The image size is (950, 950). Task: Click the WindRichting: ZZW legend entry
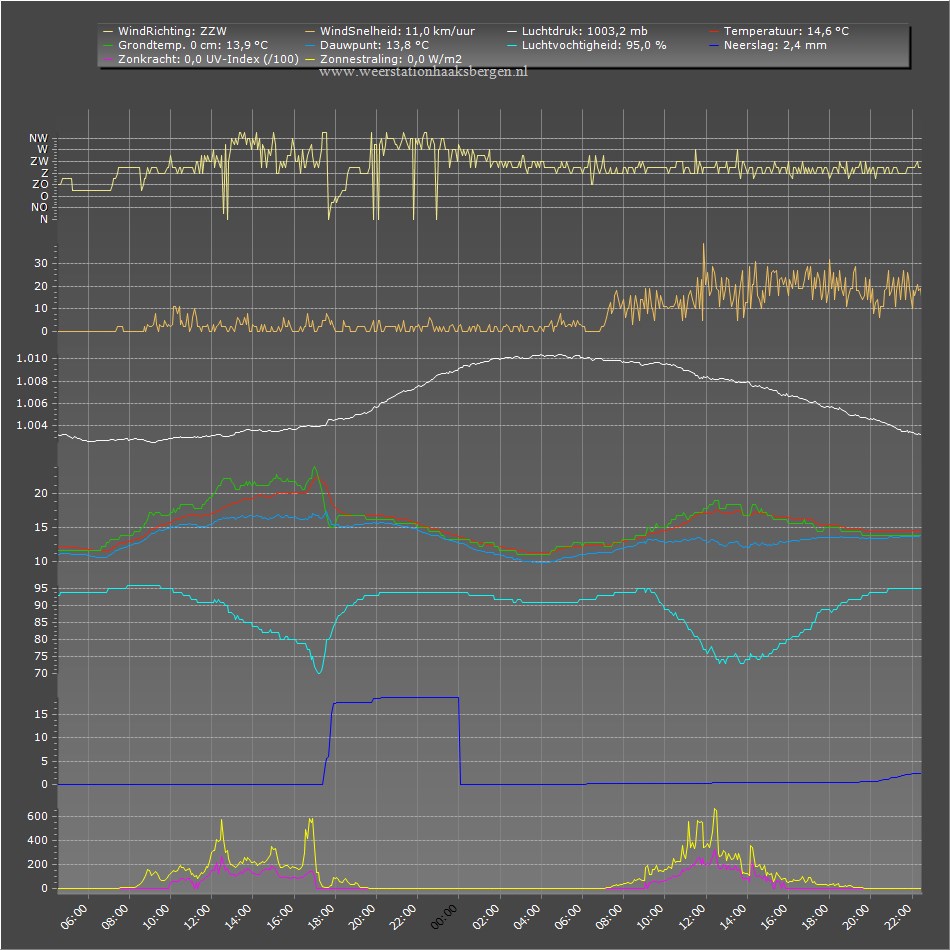(165, 31)
